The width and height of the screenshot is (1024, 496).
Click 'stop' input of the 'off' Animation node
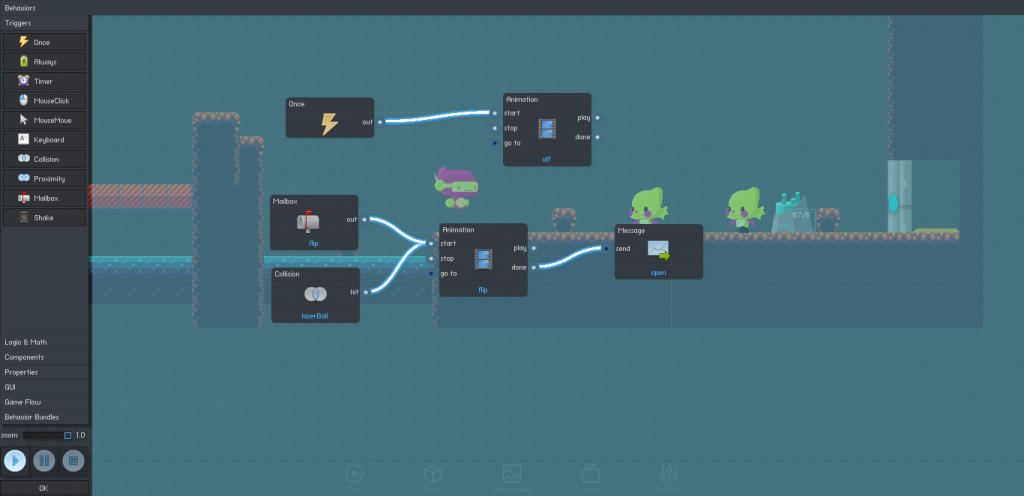coord(495,128)
